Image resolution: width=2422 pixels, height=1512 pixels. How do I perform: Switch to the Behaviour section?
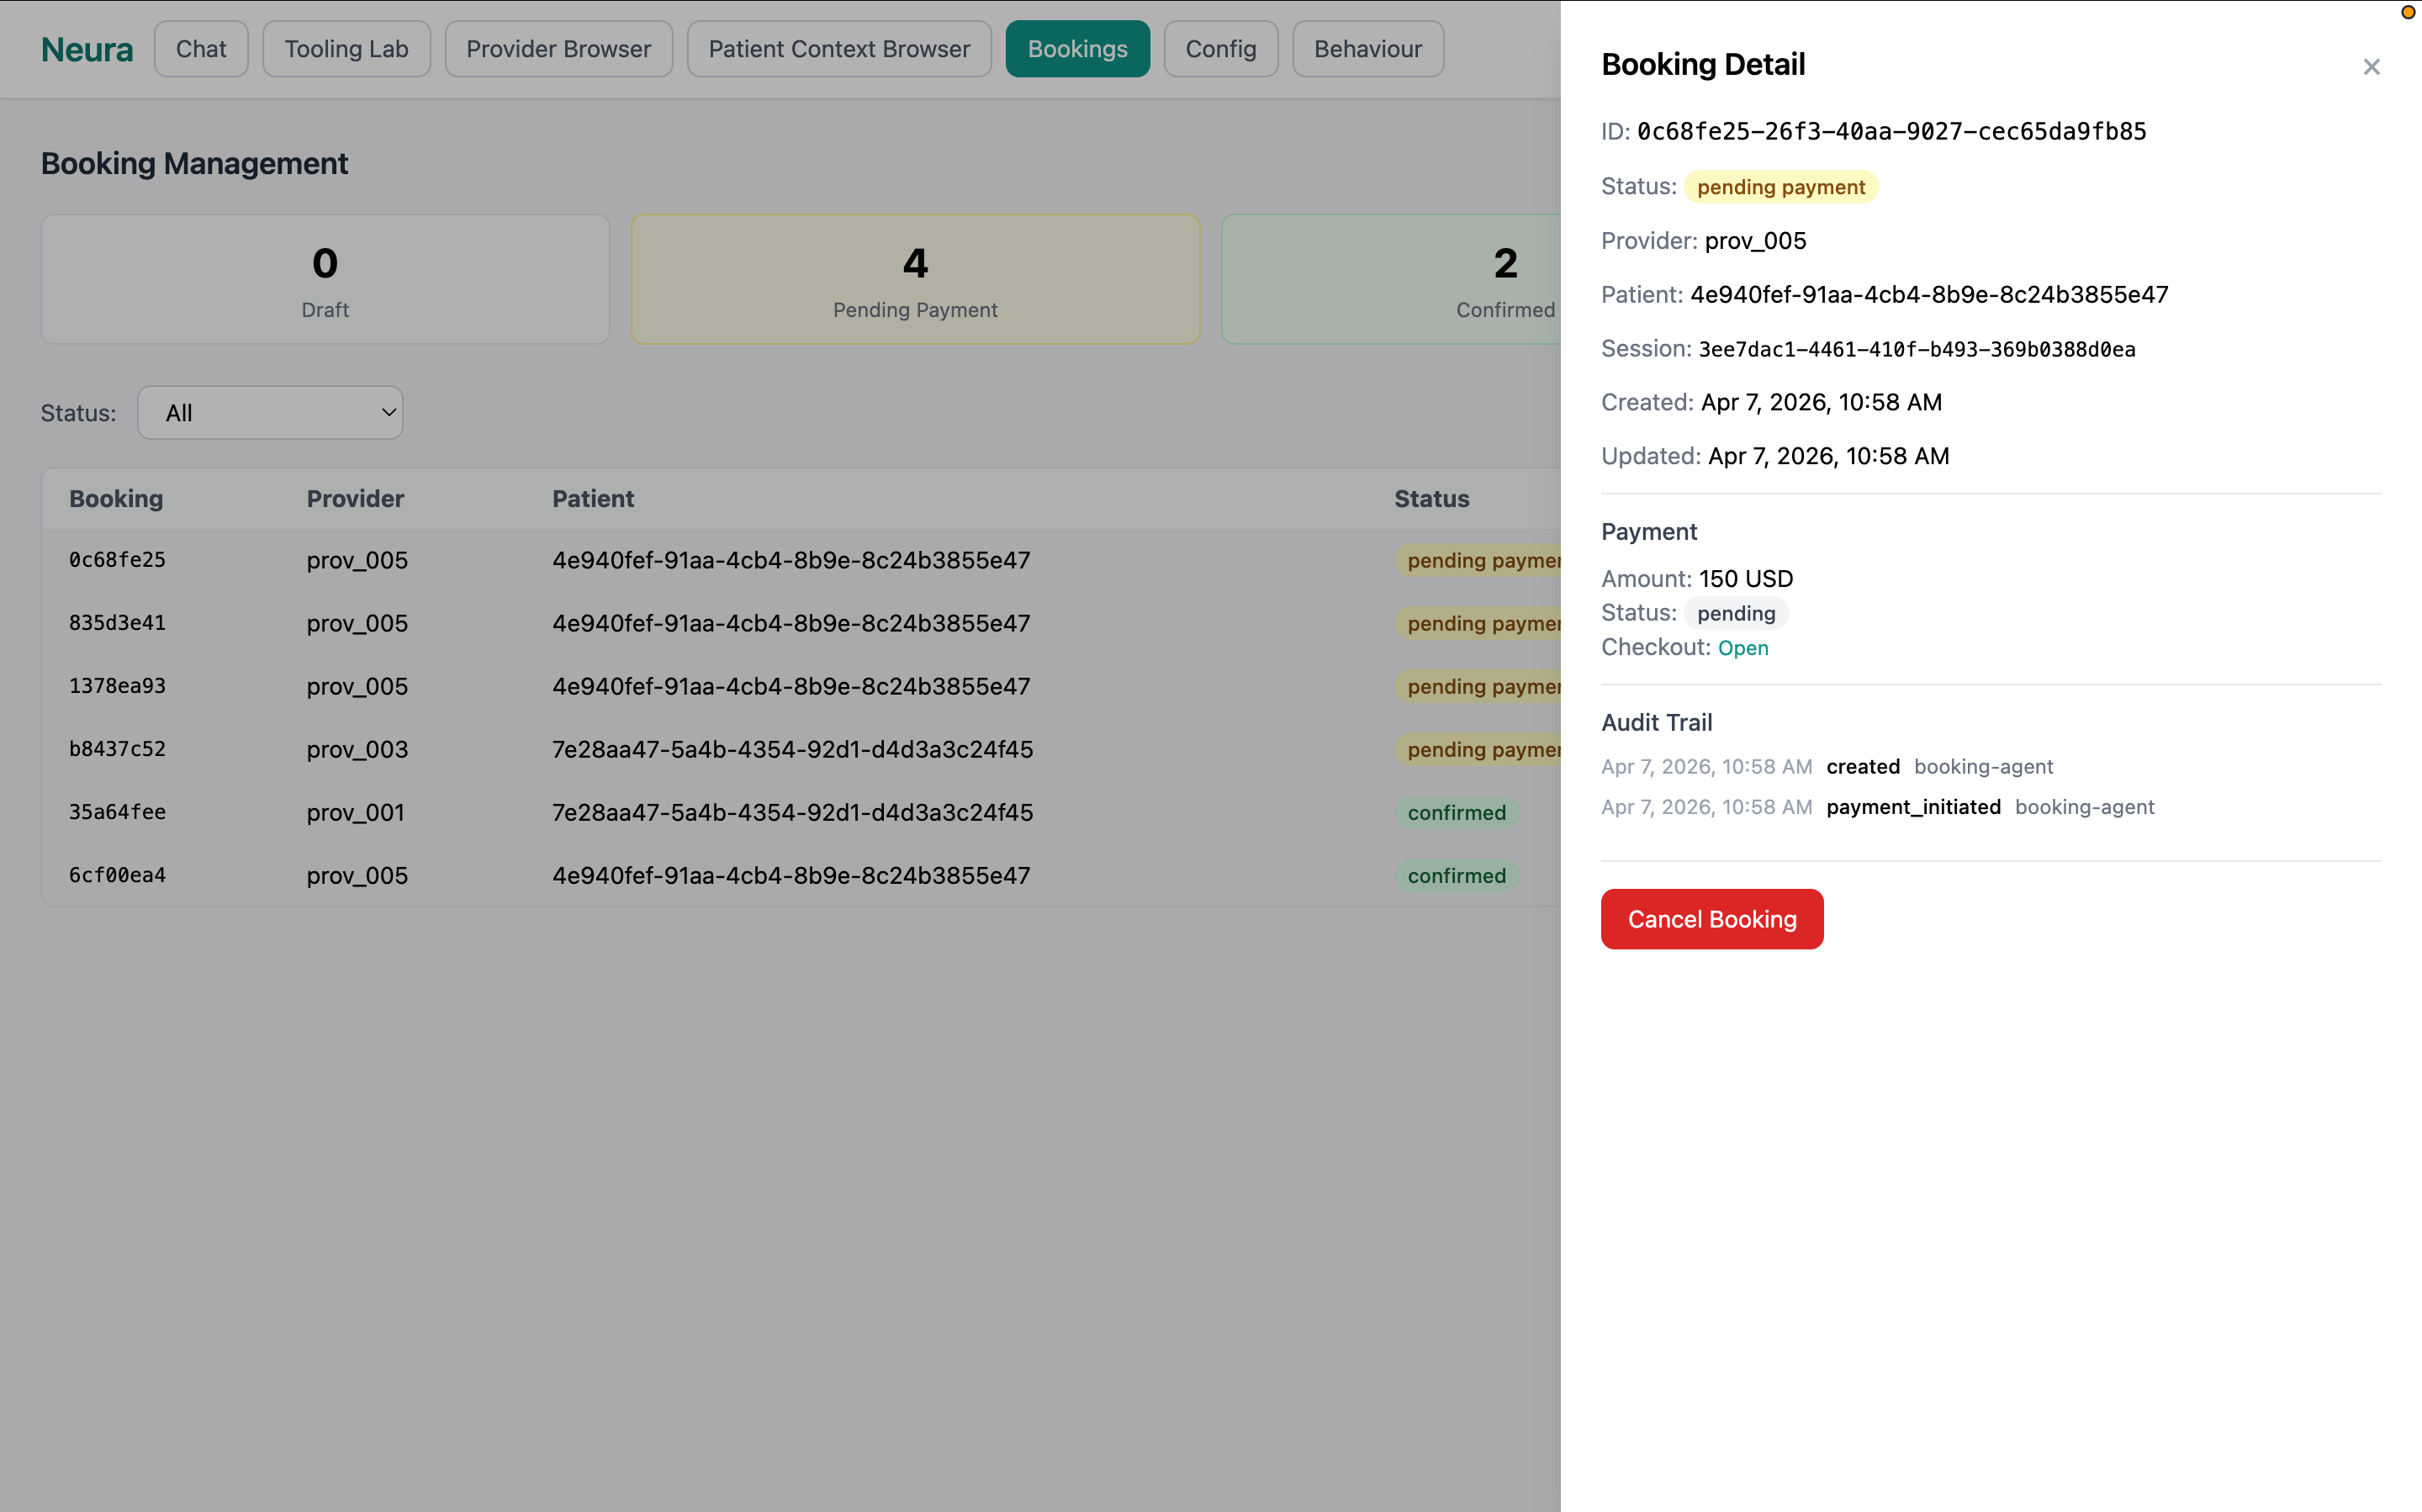point(1367,48)
